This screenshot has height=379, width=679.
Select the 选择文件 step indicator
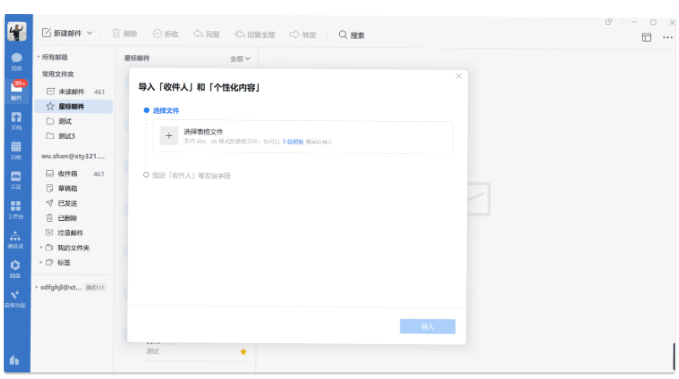click(161, 110)
